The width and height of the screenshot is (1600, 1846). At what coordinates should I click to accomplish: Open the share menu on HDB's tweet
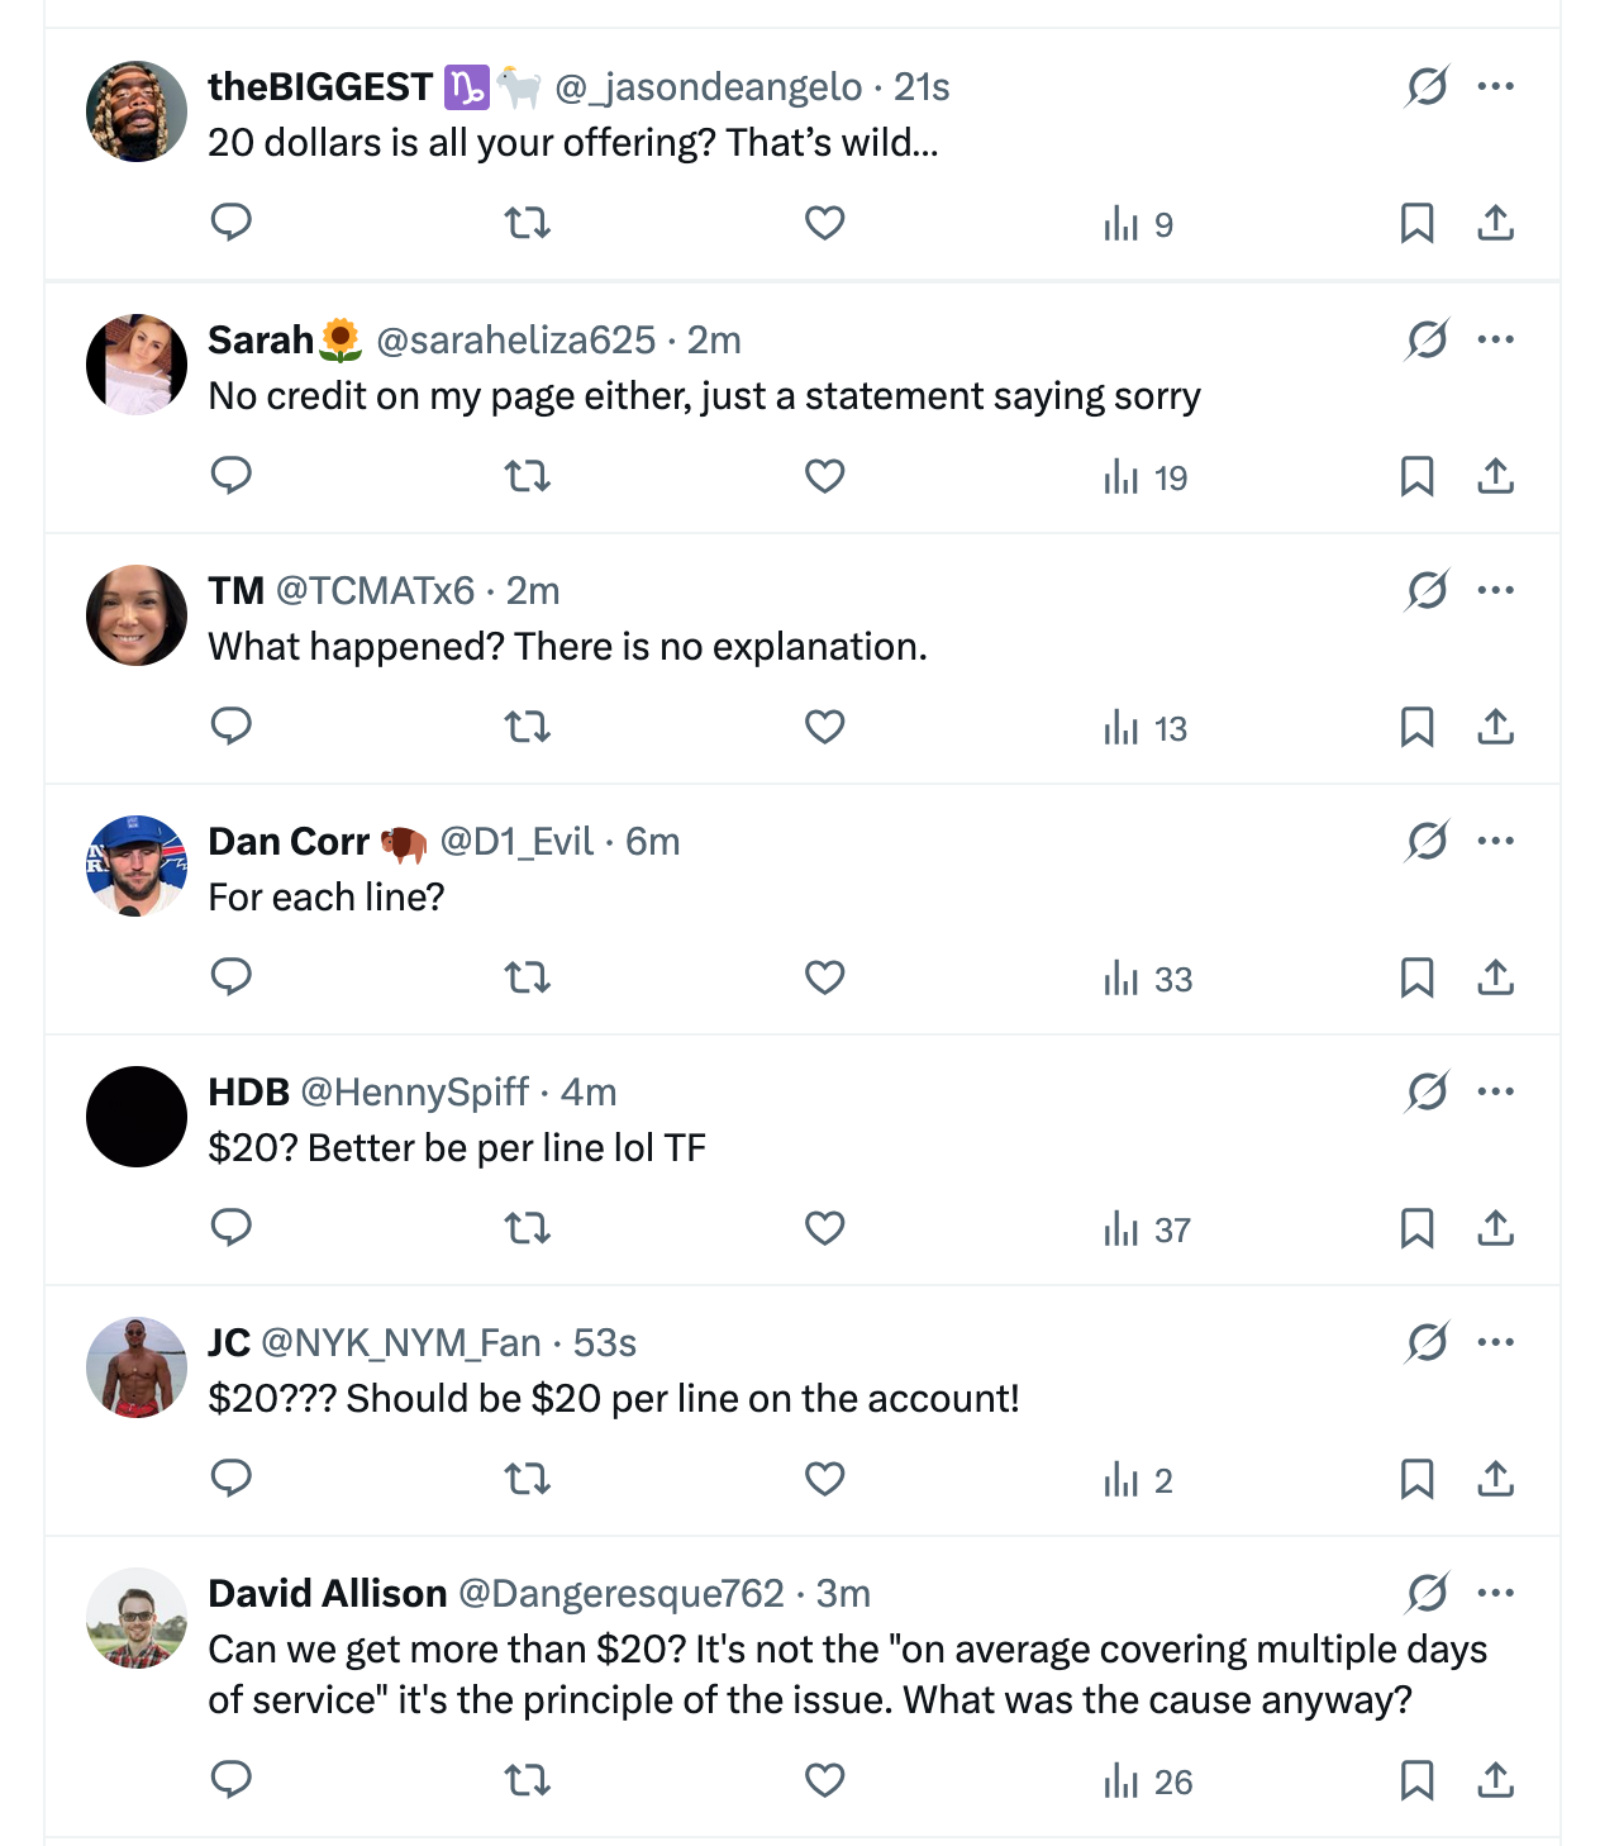pos(1498,1233)
